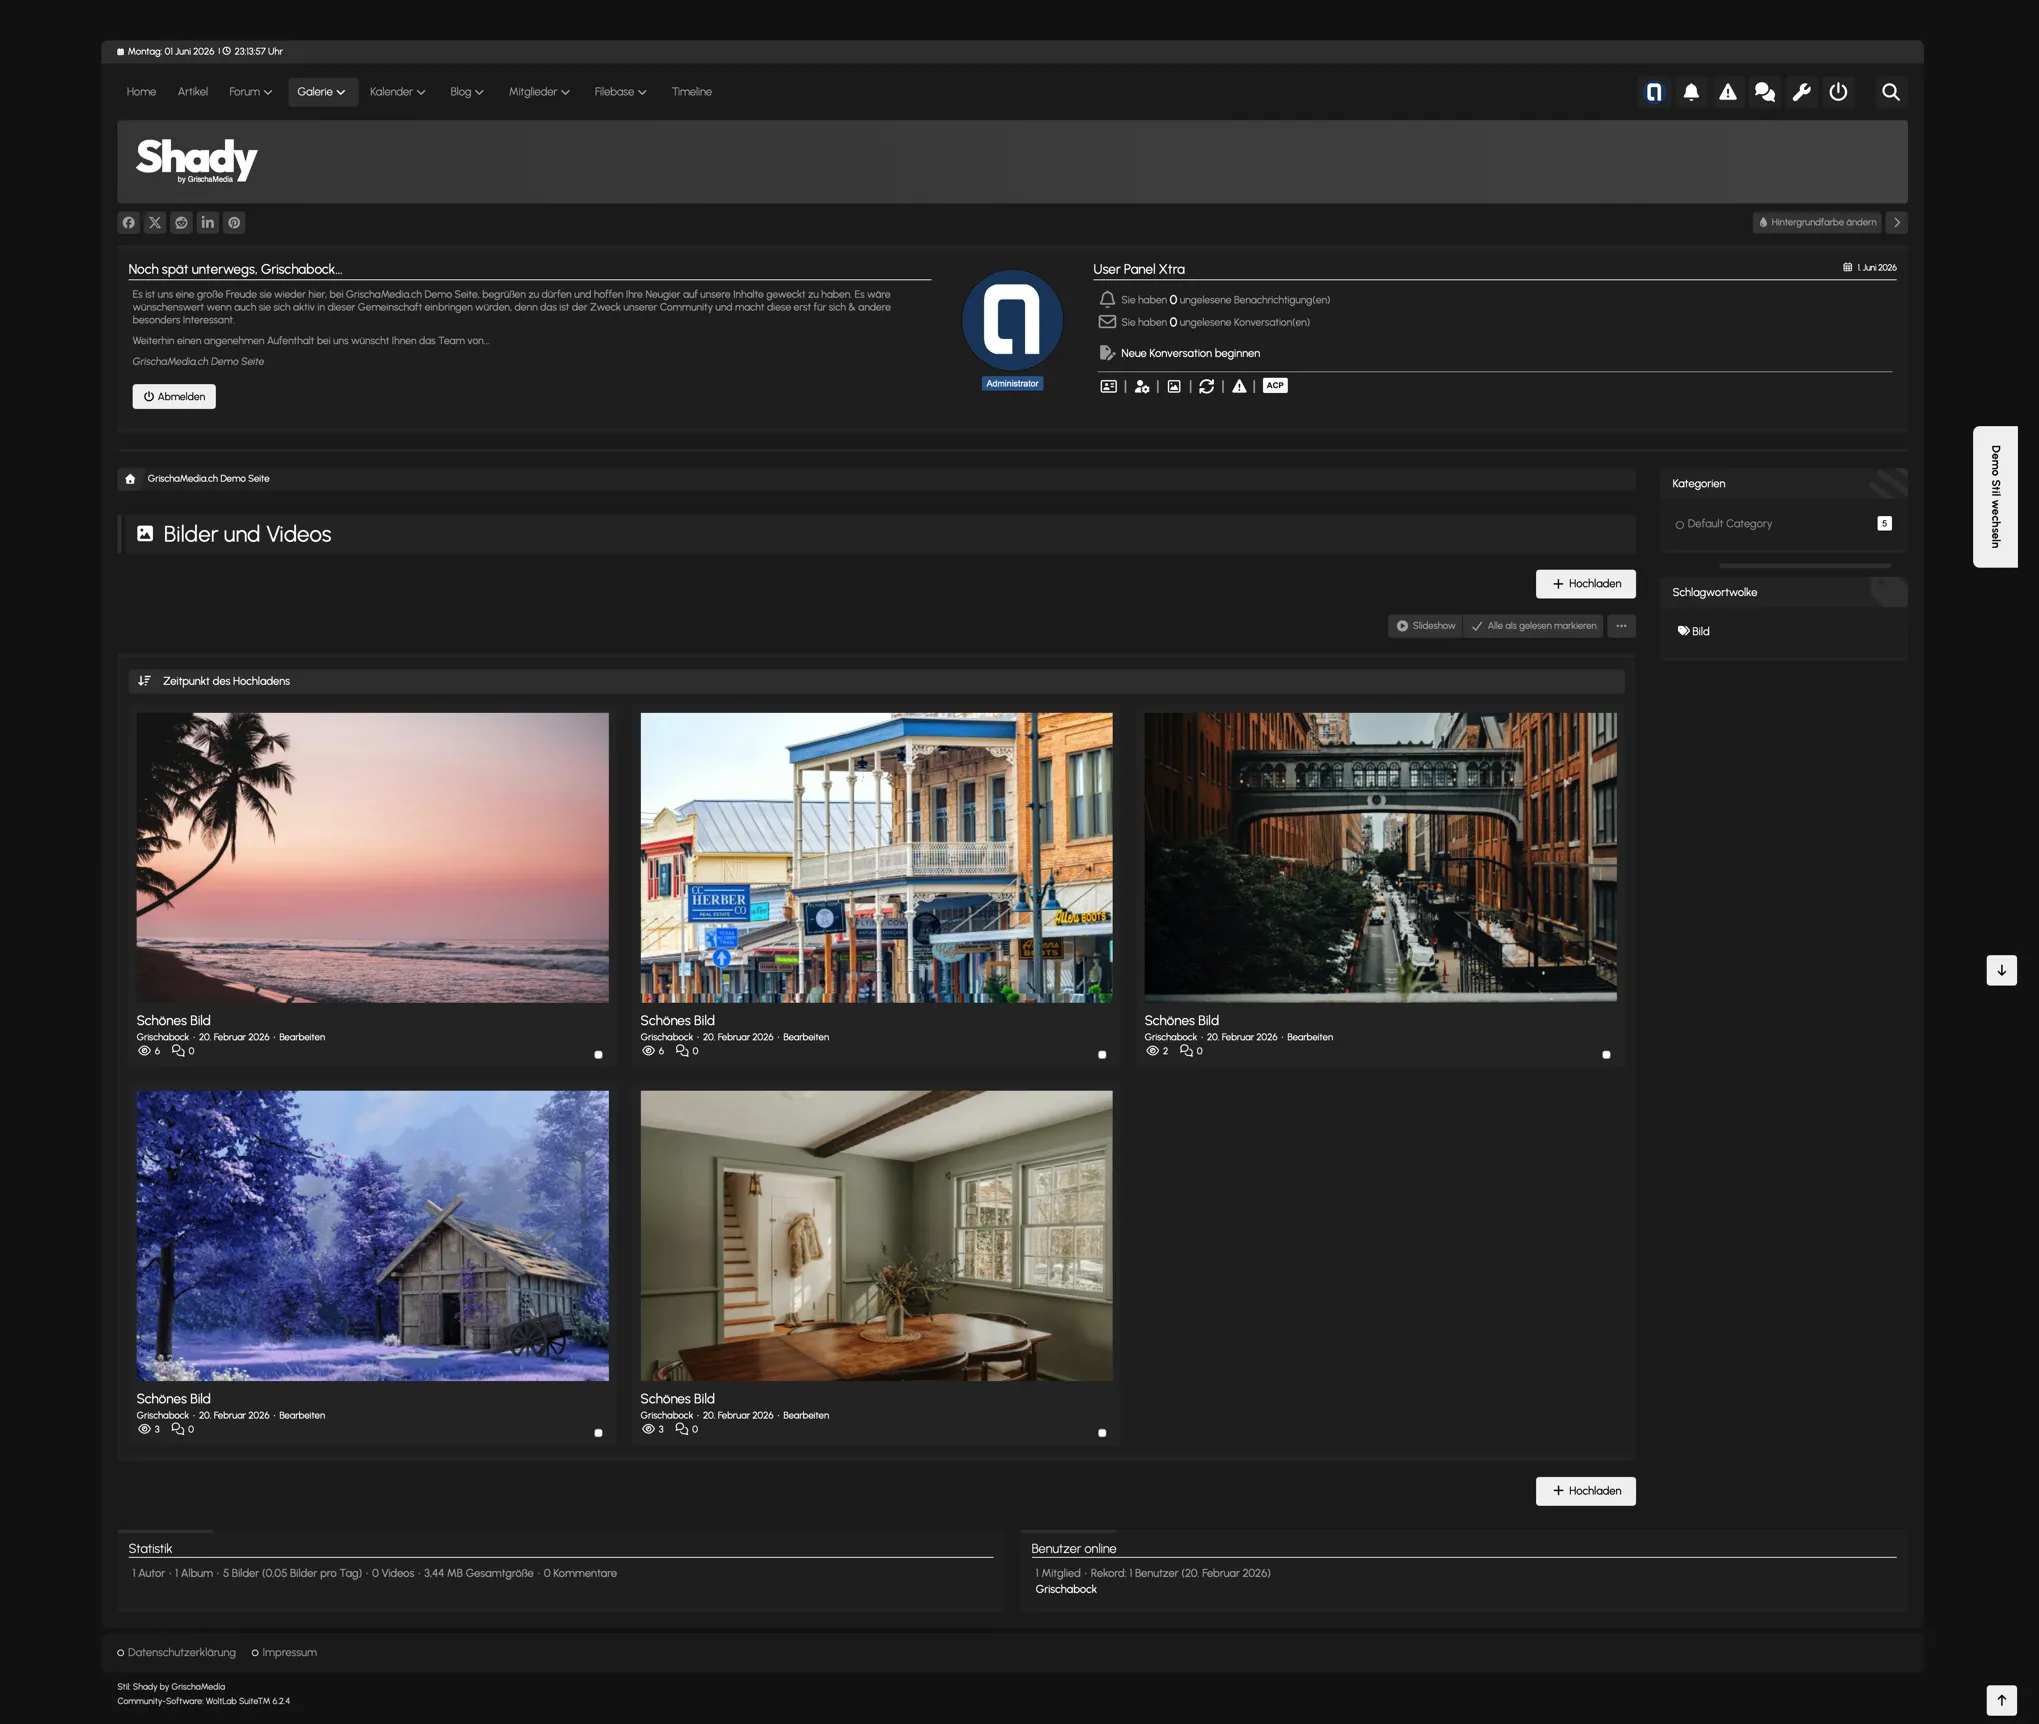Open the Zeitpunkt des Hochladens sort selector
2039x1724 pixels.
(x=226, y=681)
